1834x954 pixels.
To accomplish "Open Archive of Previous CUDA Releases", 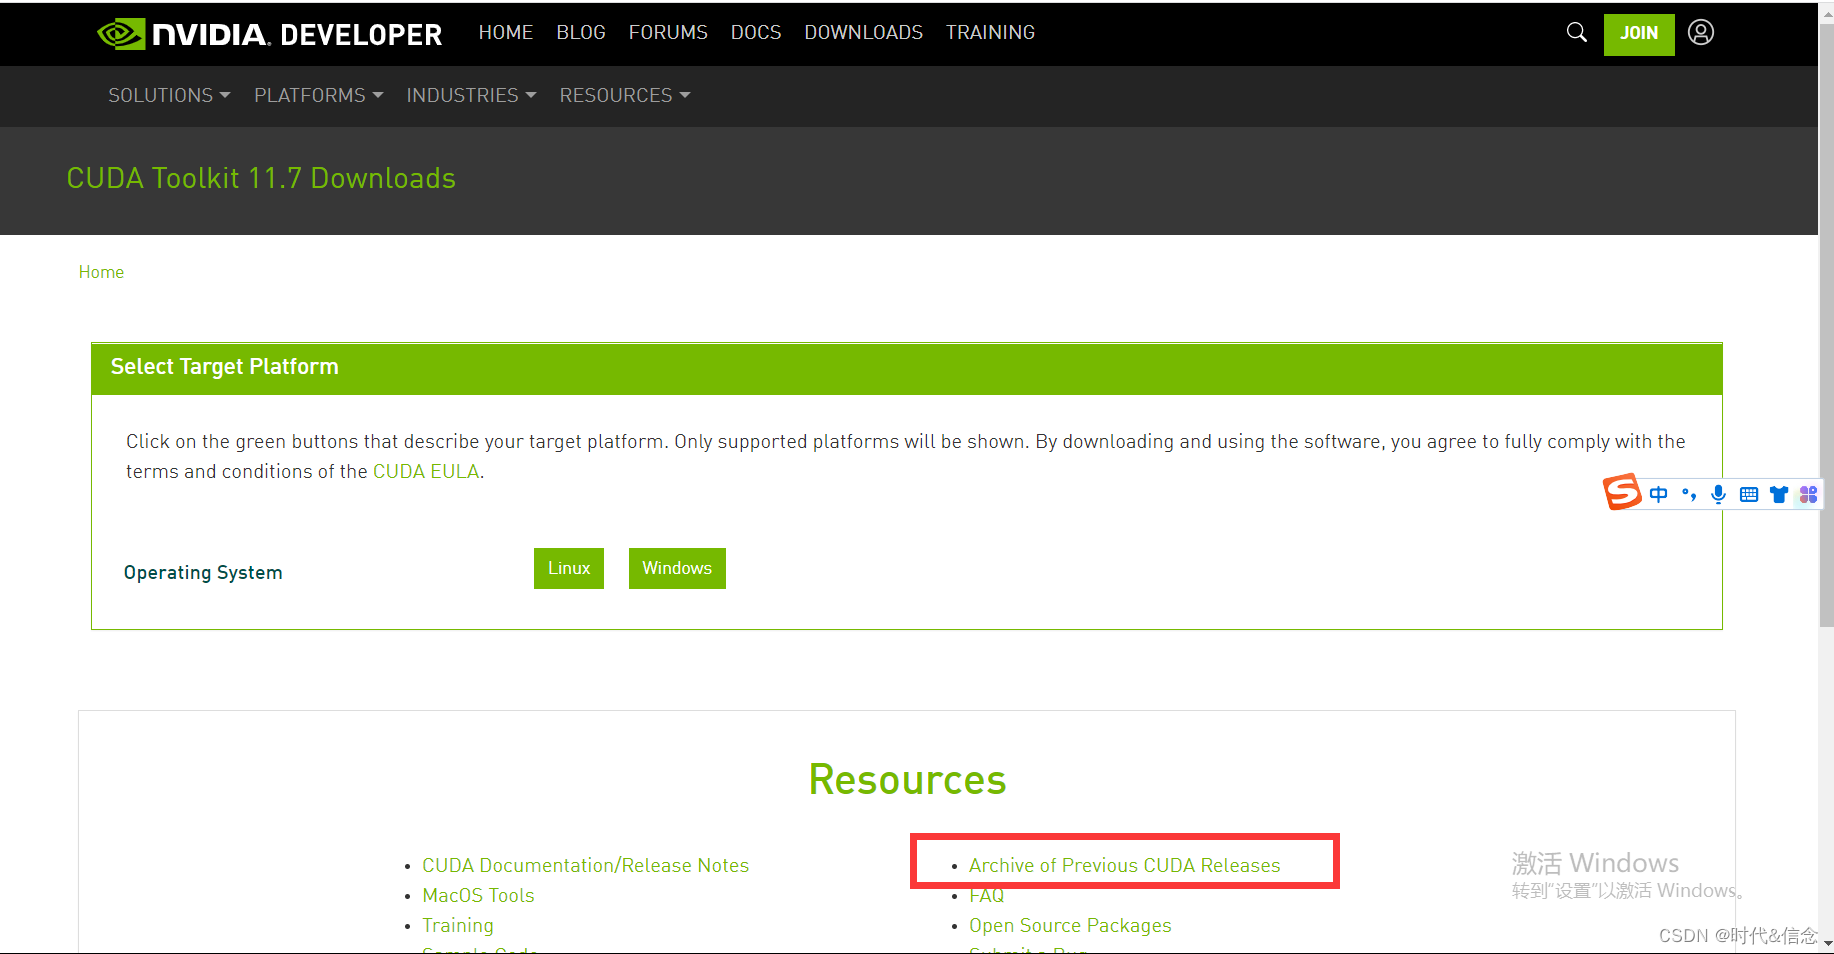I will 1124,865.
